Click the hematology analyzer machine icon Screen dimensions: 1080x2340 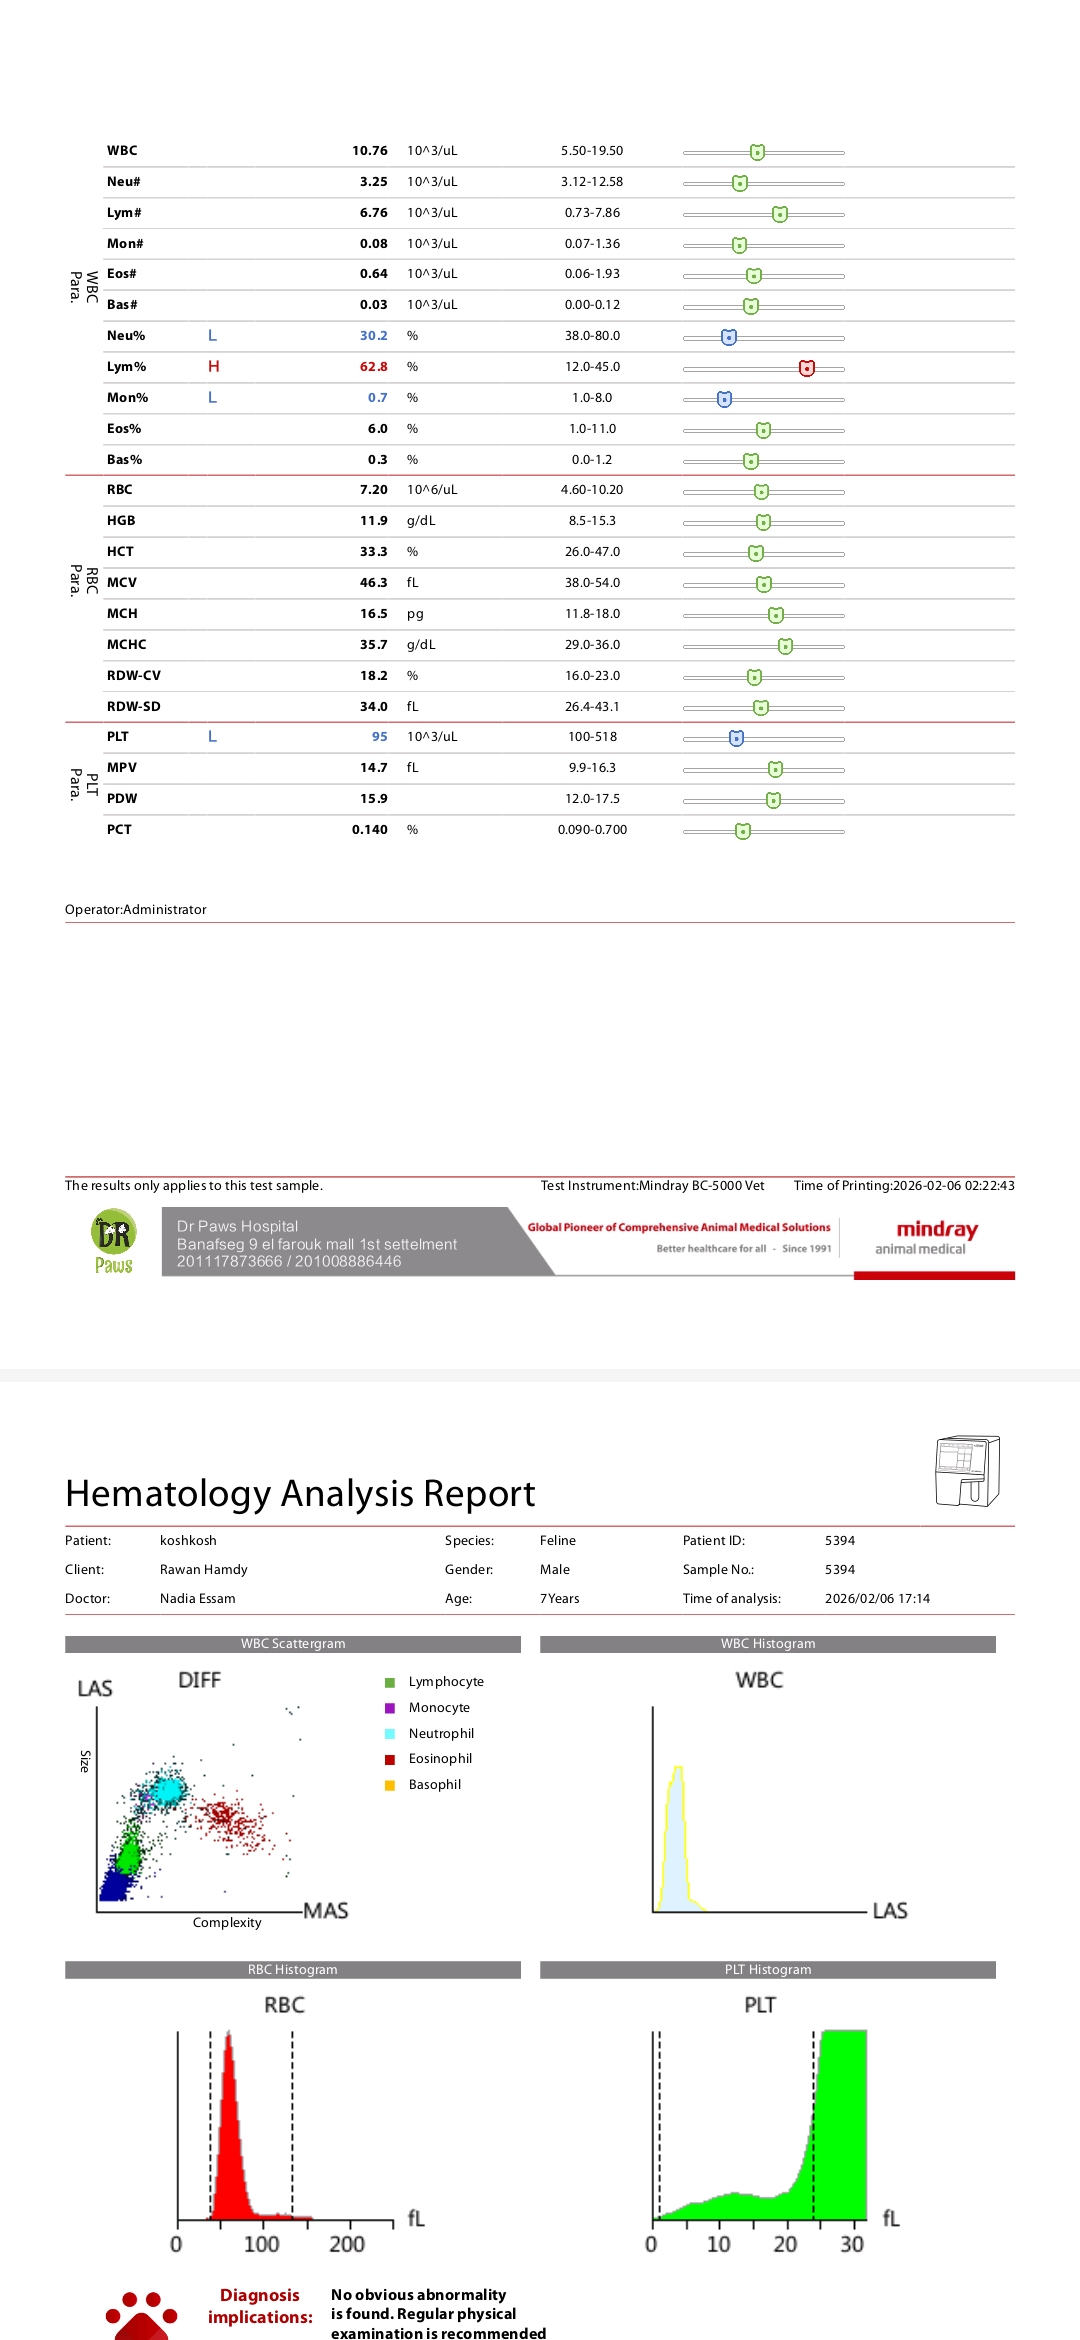(x=967, y=1470)
